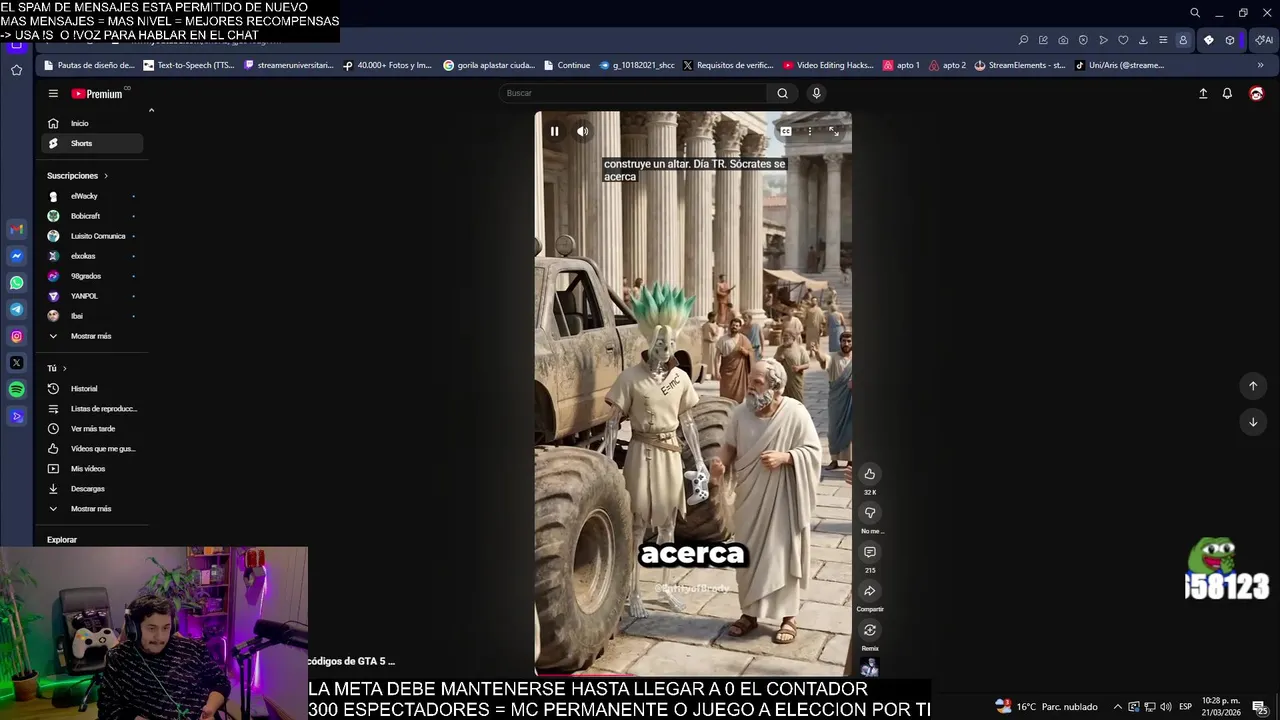Share the Short via Compartir

(870, 591)
